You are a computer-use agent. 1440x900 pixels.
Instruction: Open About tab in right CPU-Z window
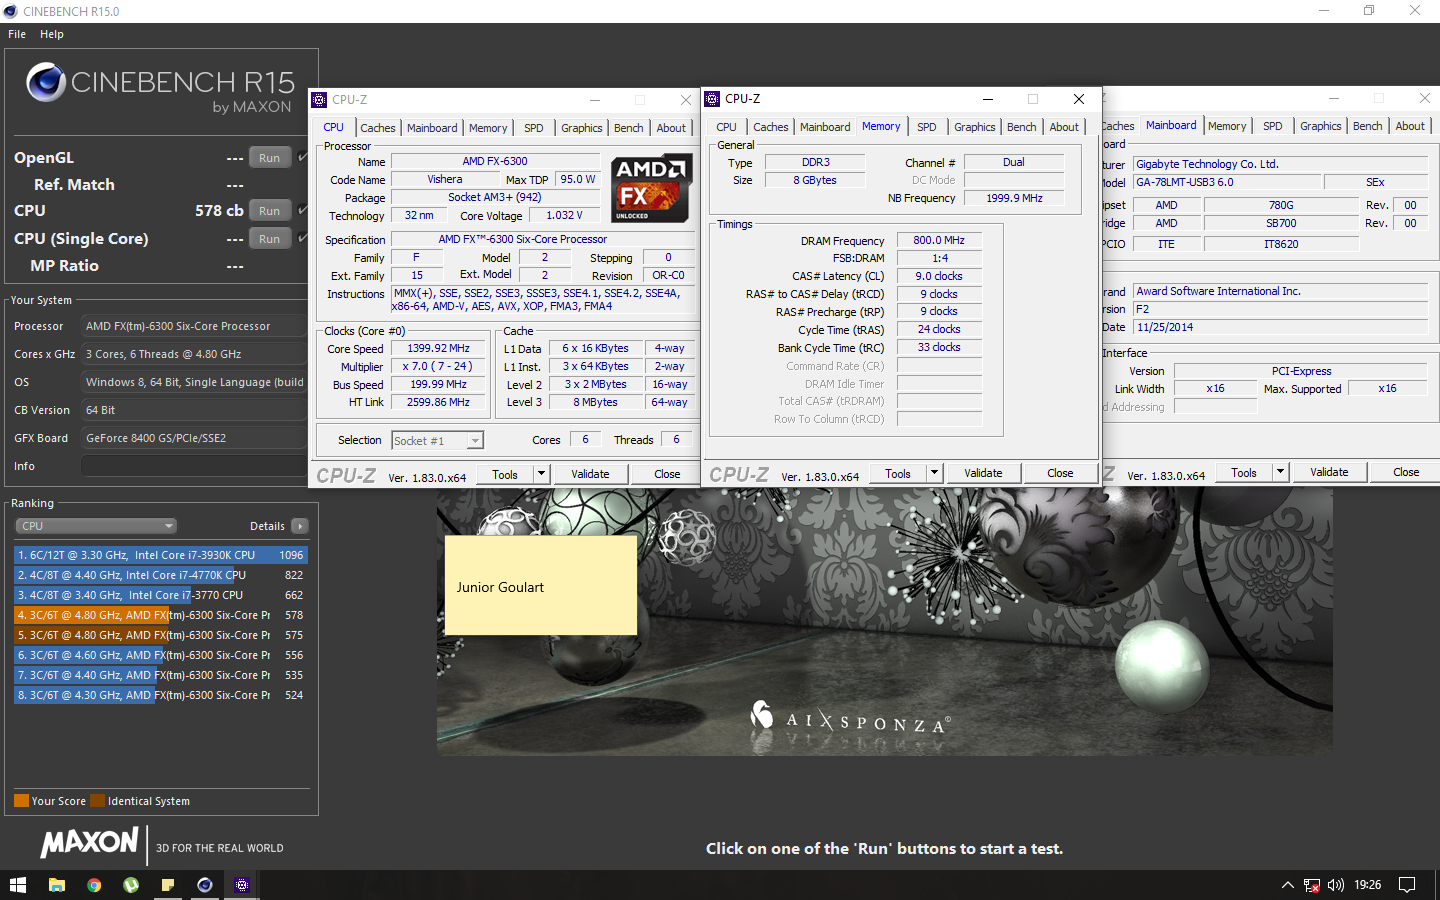[1411, 126]
